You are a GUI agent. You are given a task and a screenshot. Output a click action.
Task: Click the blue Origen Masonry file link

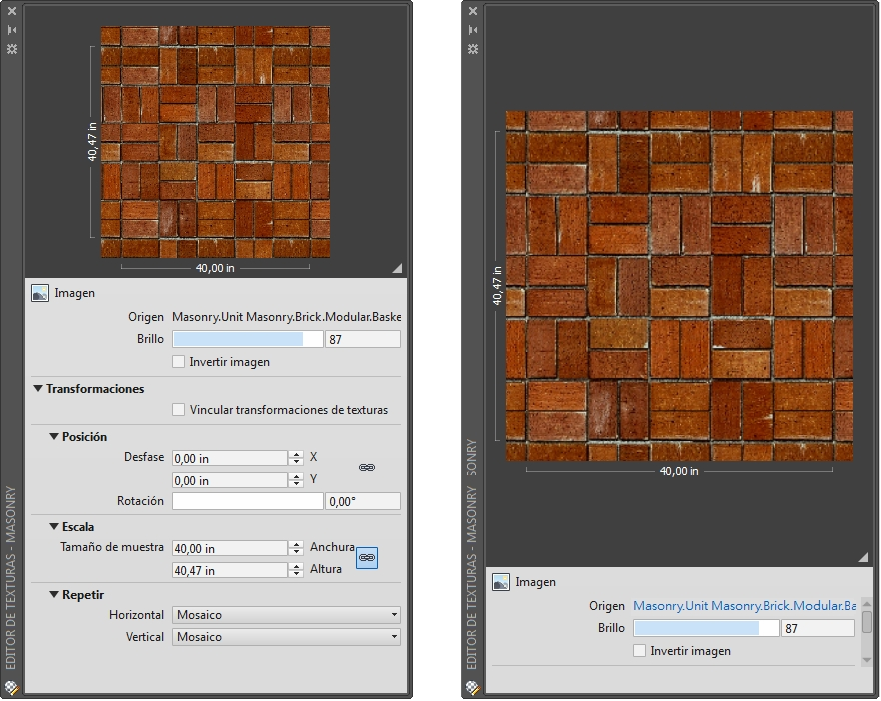pos(744,606)
